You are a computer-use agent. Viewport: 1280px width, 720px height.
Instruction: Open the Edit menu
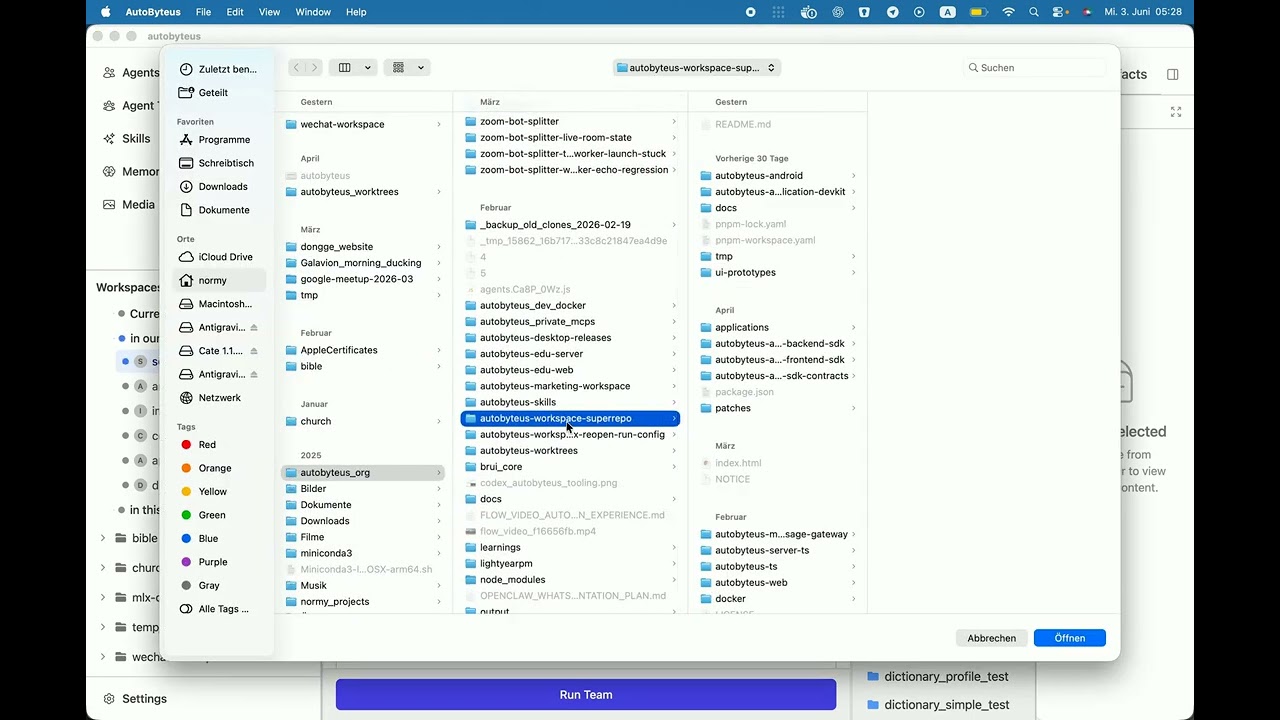(x=235, y=12)
